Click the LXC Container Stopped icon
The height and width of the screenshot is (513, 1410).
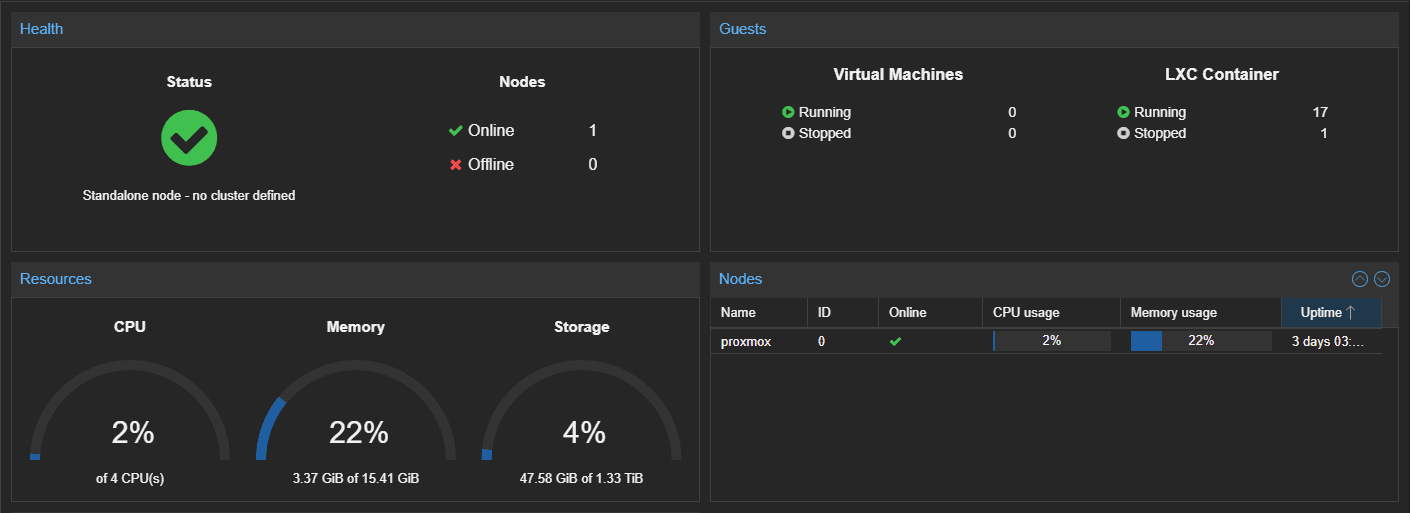point(1123,133)
